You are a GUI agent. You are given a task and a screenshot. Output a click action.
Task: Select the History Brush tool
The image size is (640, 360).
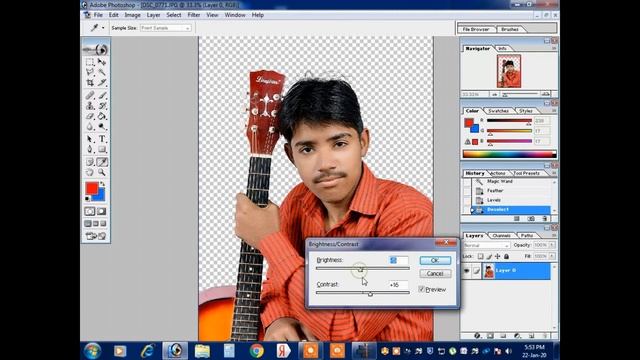(x=102, y=106)
